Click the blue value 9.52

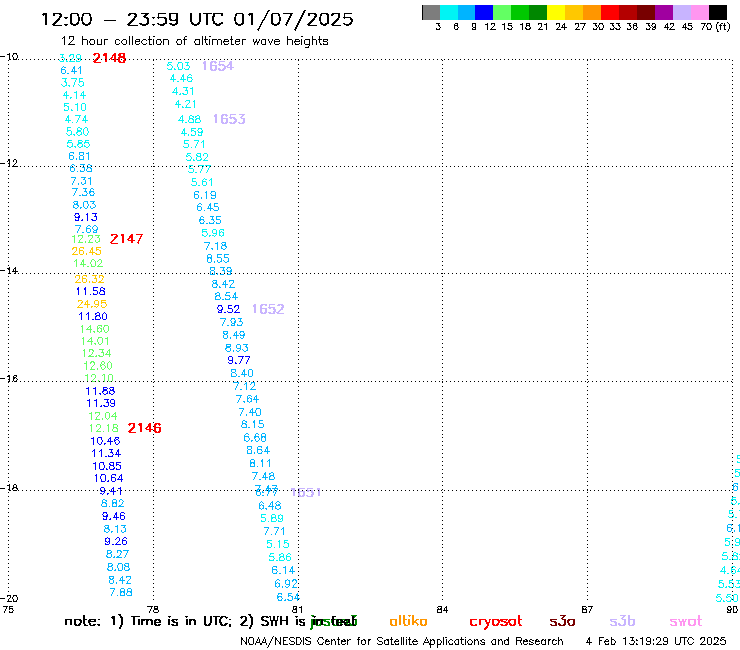coord(228,309)
